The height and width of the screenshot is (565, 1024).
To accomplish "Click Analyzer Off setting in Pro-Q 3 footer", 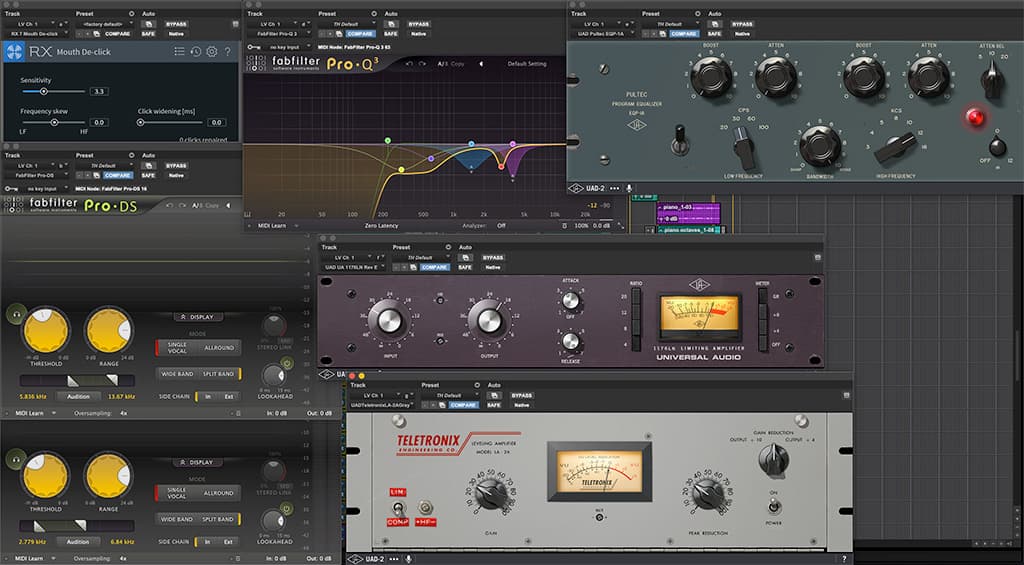I will 502,225.
